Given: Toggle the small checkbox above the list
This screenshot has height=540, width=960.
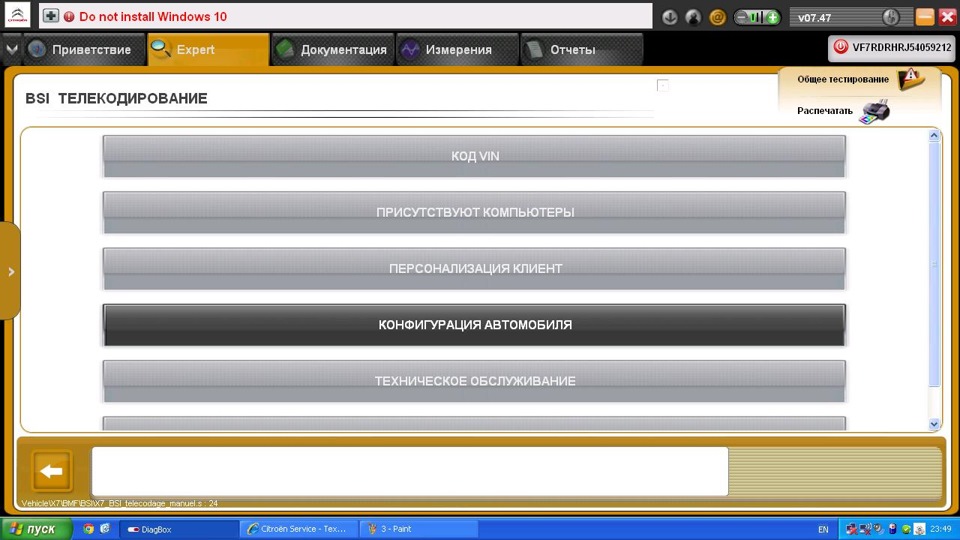Looking at the screenshot, I should (x=662, y=86).
